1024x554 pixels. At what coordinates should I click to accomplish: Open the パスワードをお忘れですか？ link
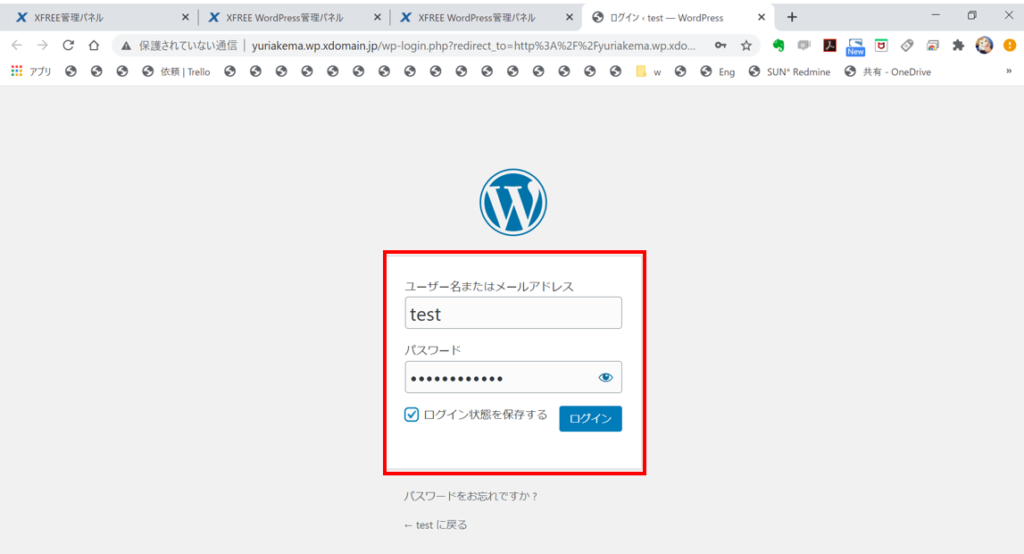471,496
